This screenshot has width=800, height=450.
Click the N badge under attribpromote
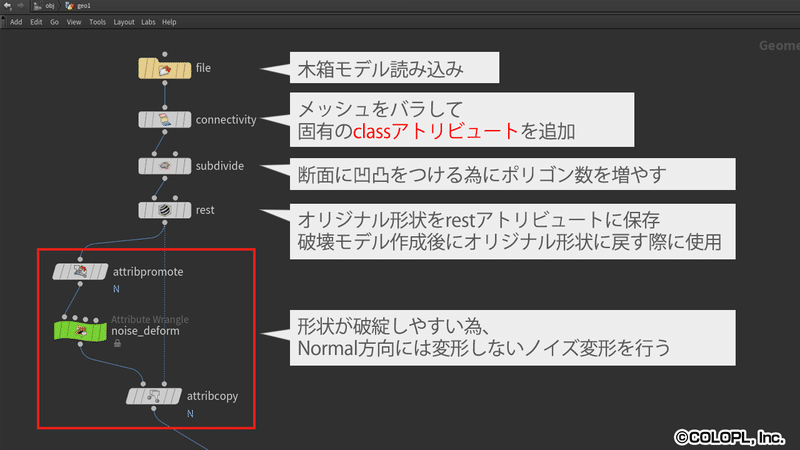(x=116, y=289)
